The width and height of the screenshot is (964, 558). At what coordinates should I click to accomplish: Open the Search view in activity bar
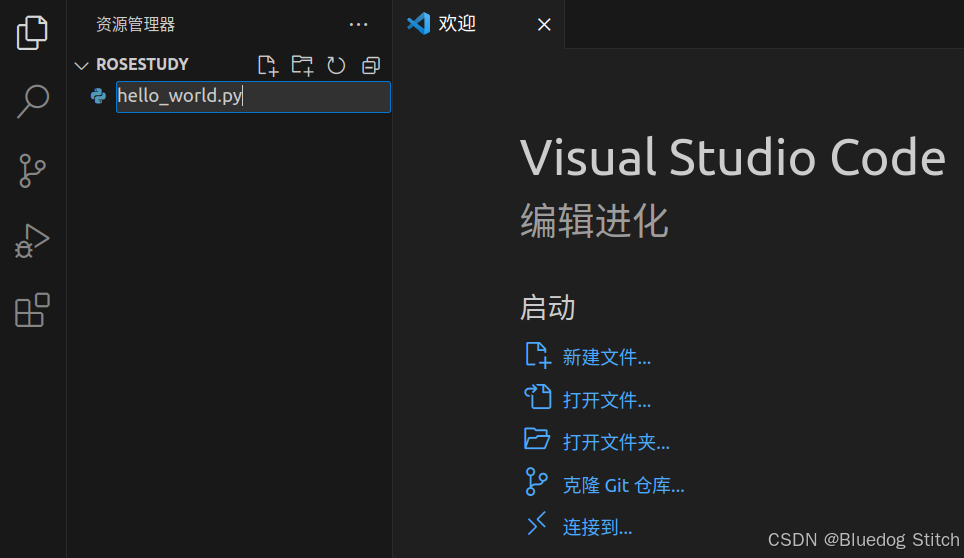click(x=32, y=101)
